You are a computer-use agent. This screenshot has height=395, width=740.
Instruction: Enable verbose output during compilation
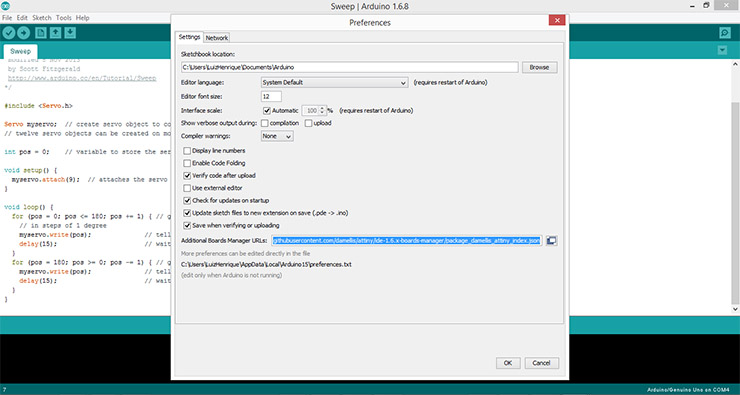click(265, 123)
